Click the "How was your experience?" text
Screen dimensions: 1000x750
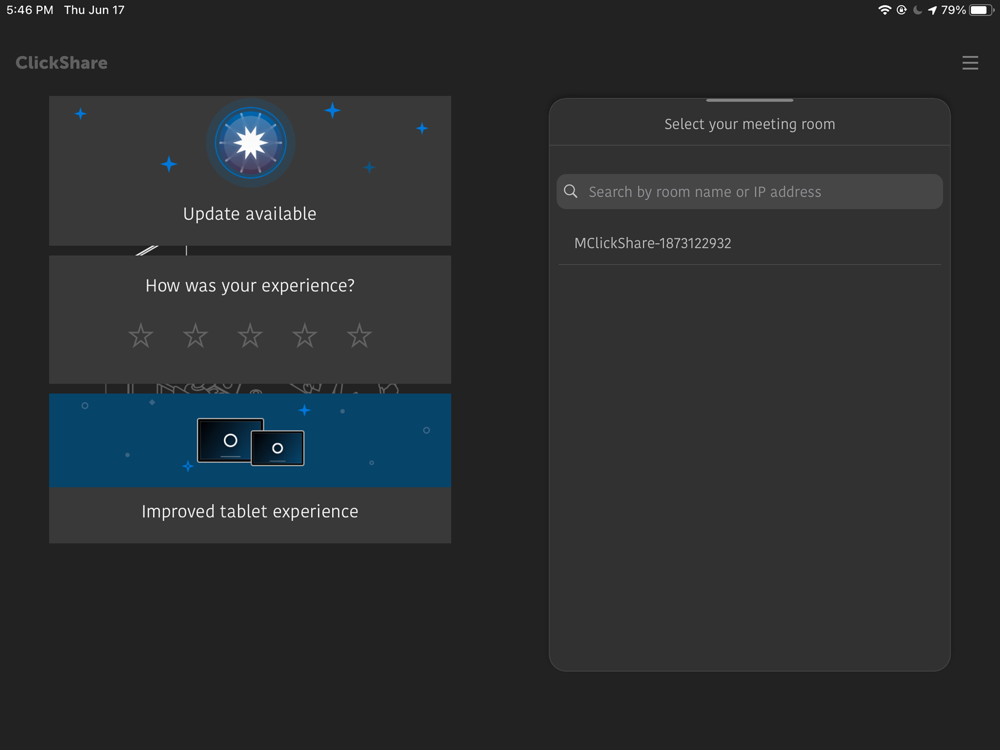pos(250,286)
